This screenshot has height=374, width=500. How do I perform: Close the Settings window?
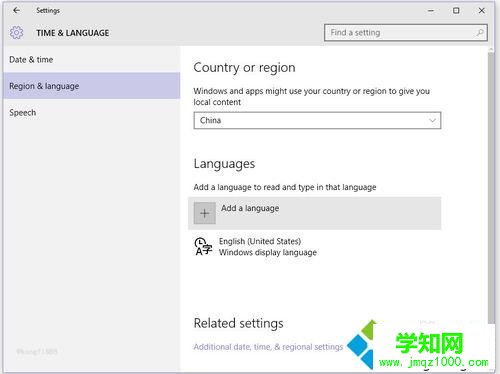pyautogui.click(x=481, y=11)
